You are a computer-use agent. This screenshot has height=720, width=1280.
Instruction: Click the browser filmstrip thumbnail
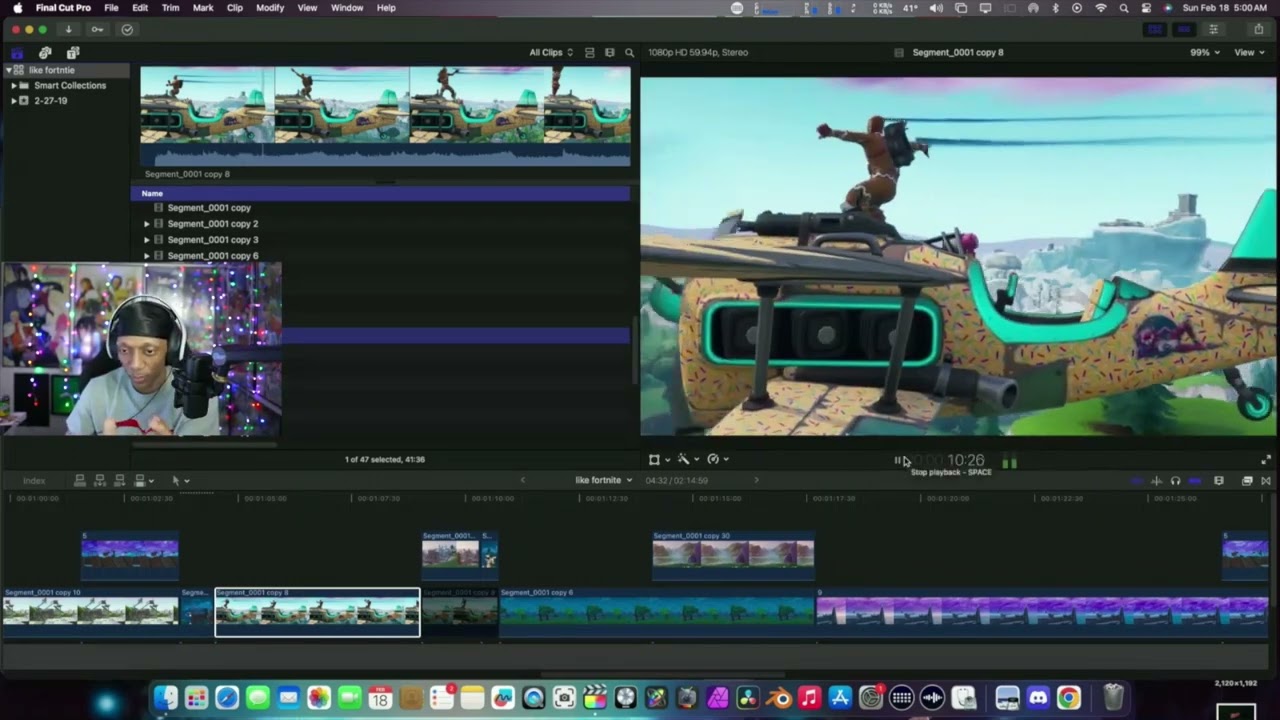click(x=385, y=116)
